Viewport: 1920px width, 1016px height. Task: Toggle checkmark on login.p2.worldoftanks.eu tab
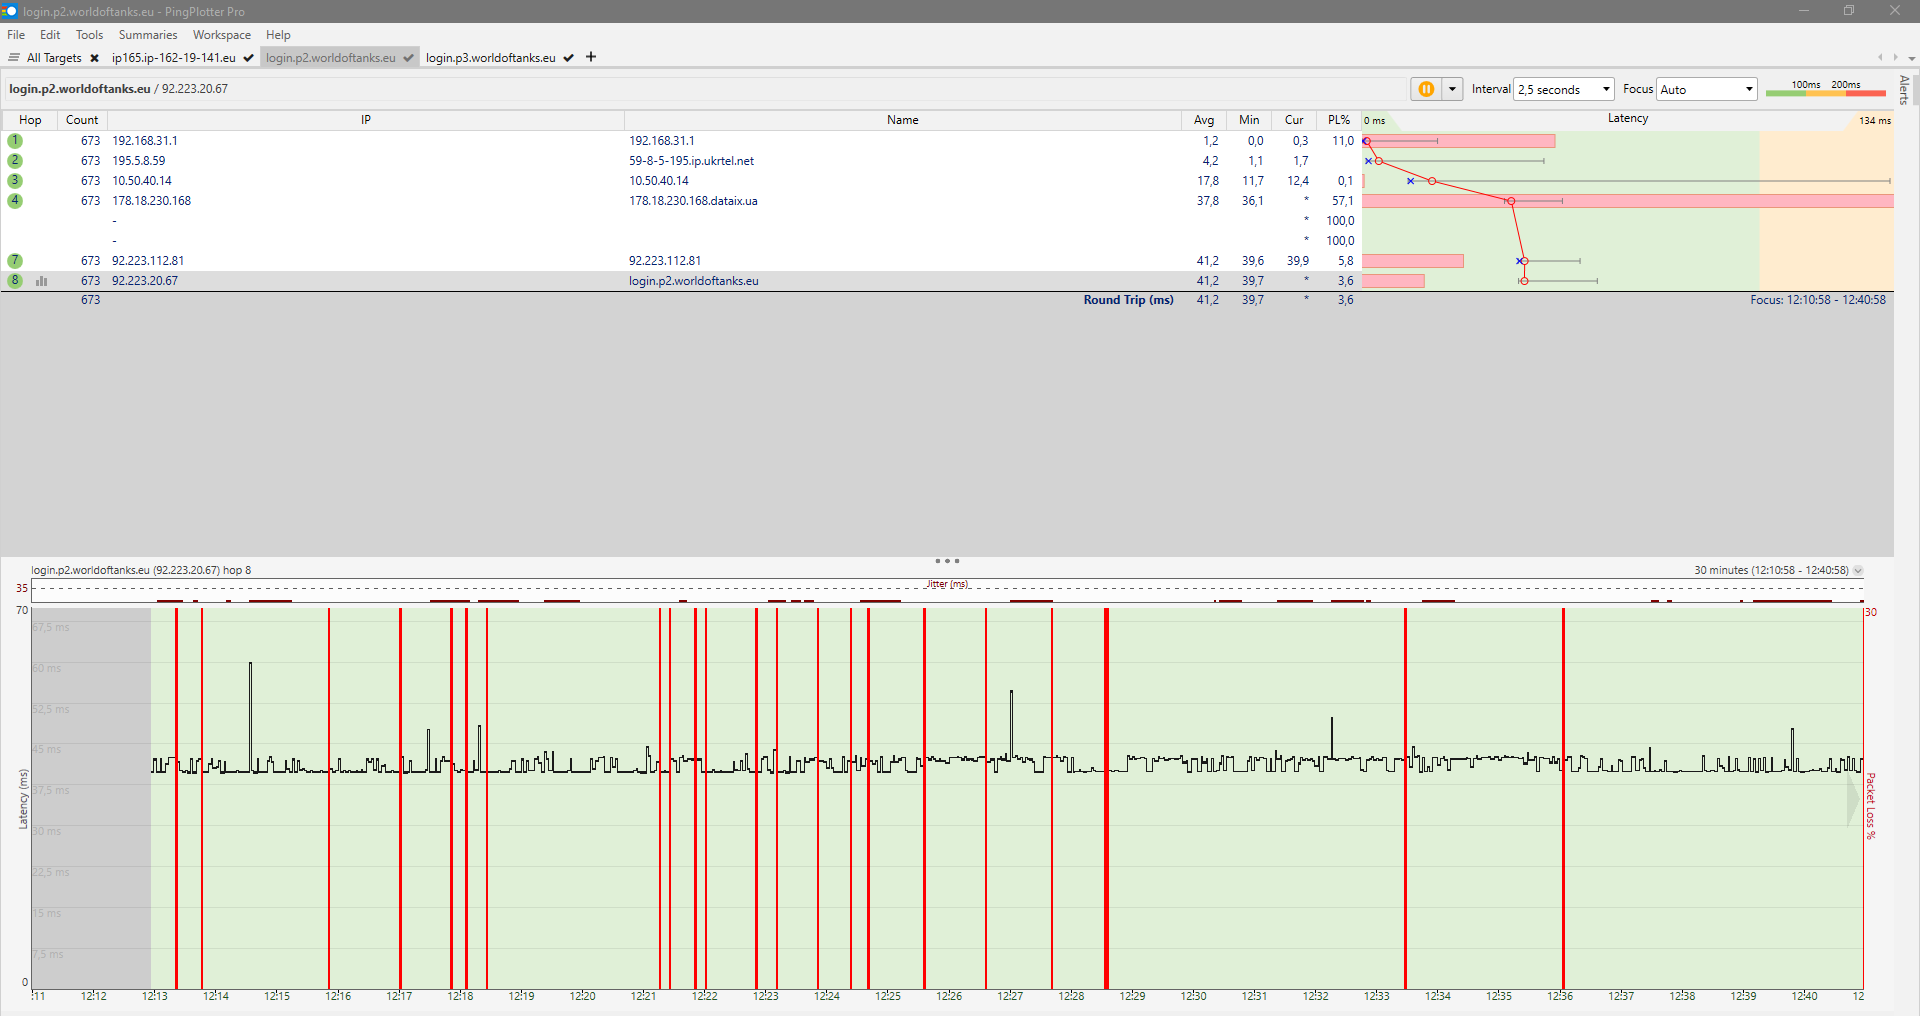[409, 58]
